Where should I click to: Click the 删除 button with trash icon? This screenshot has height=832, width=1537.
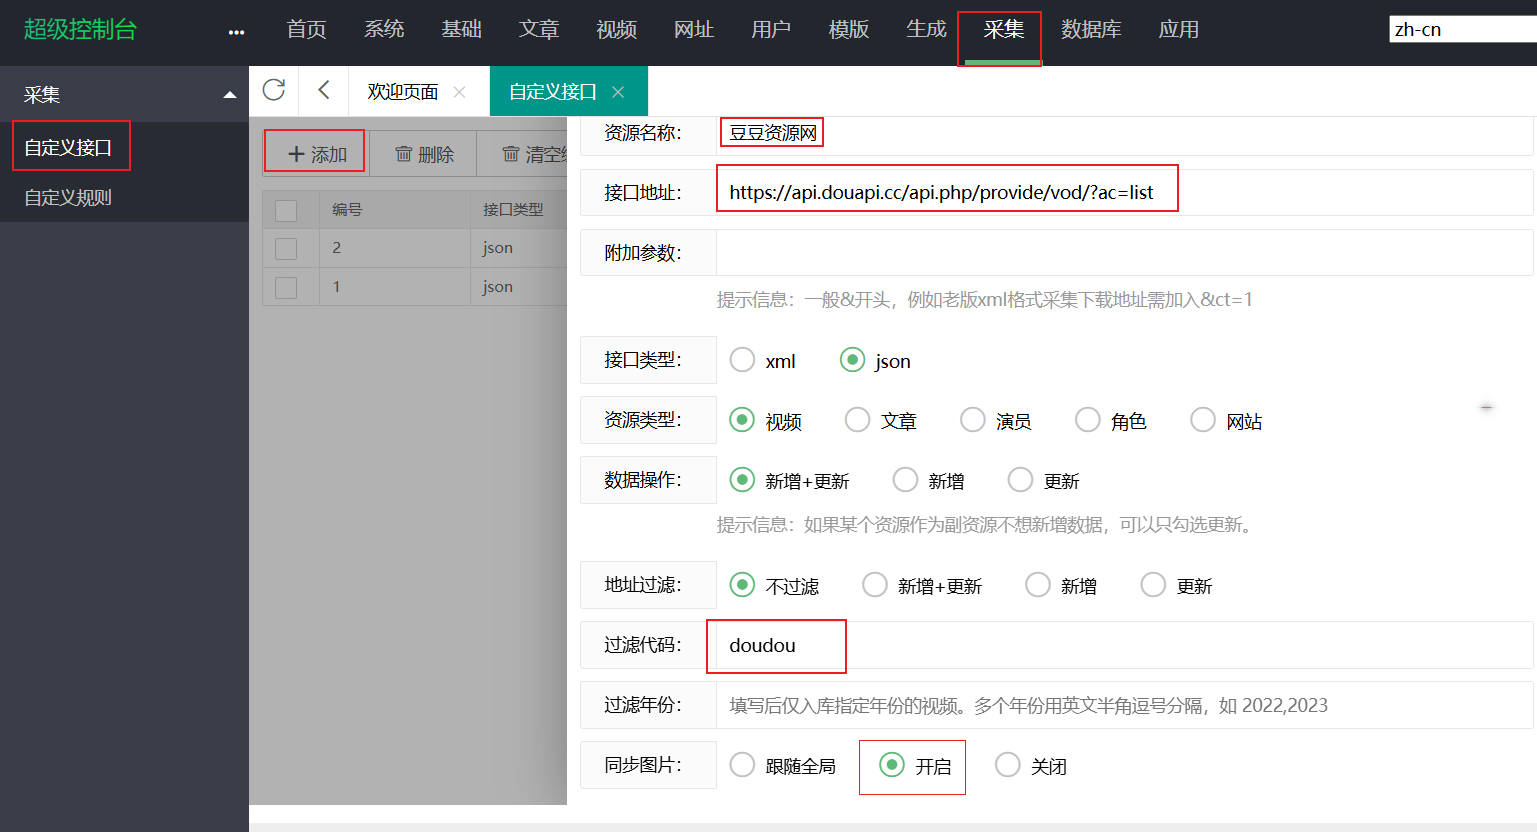pyautogui.click(x=424, y=154)
